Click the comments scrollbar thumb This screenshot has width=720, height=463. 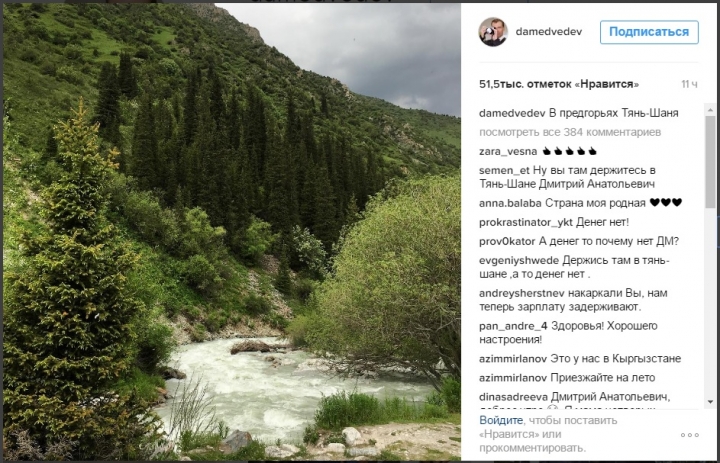(x=710, y=162)
